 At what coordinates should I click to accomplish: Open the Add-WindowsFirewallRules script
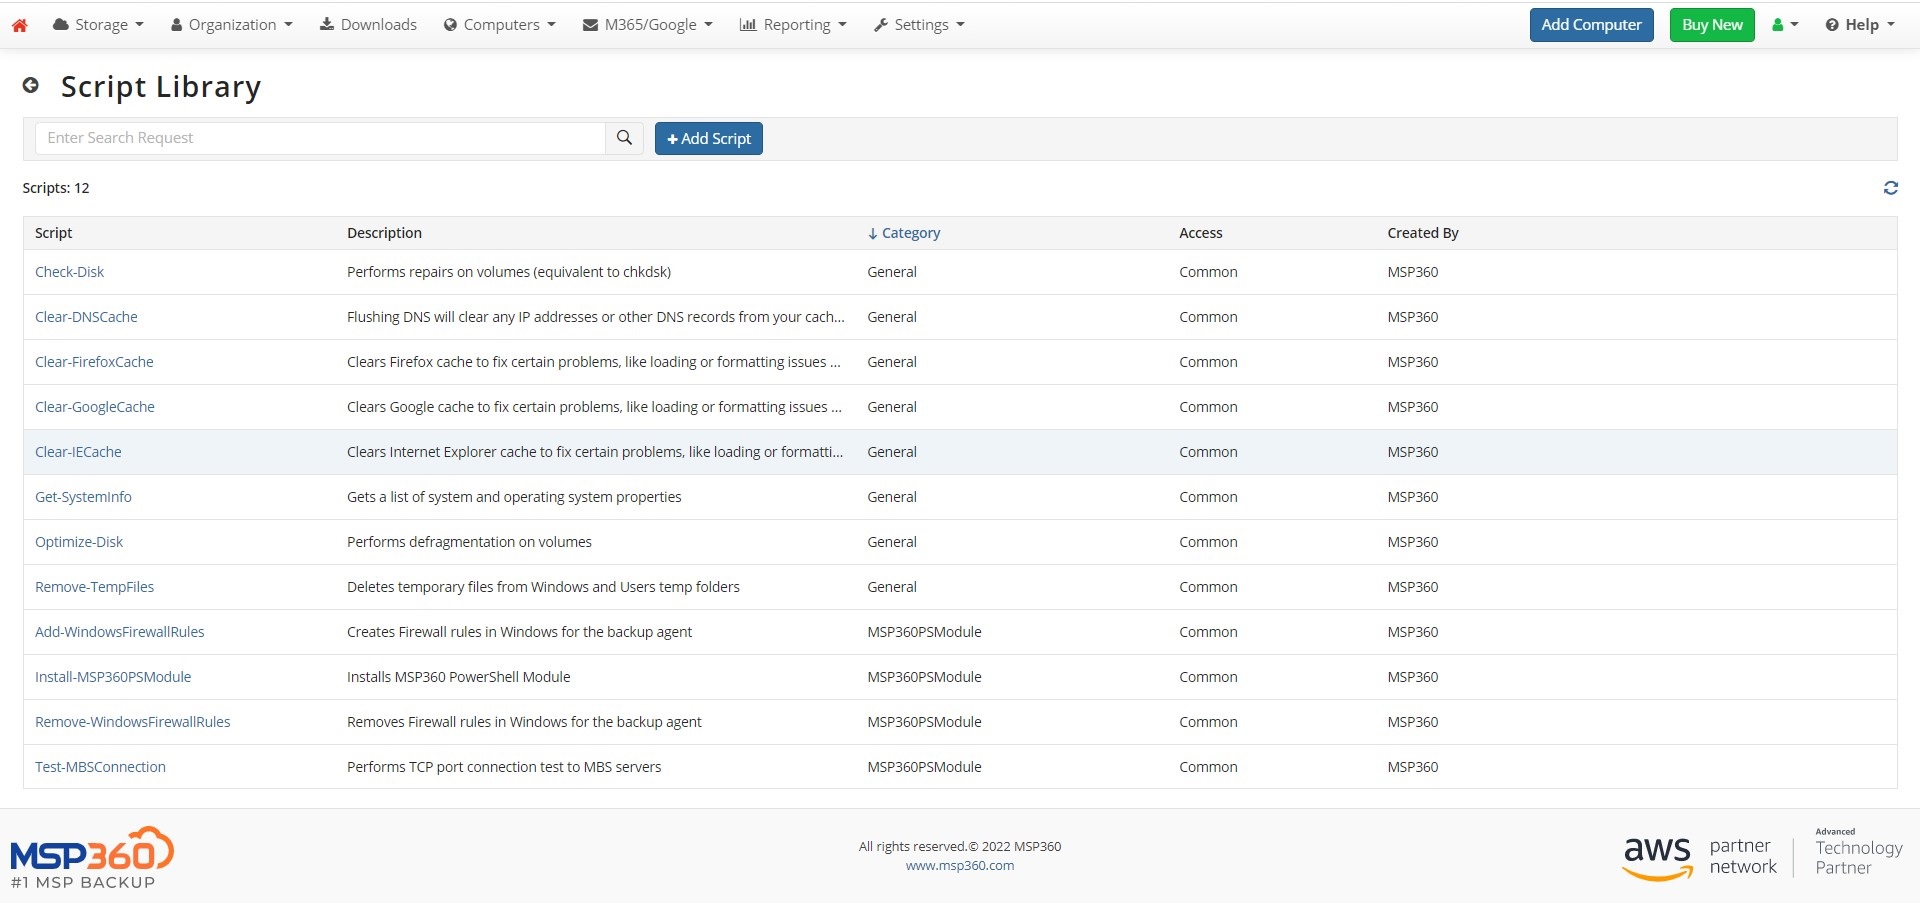[x=119, y=632]
